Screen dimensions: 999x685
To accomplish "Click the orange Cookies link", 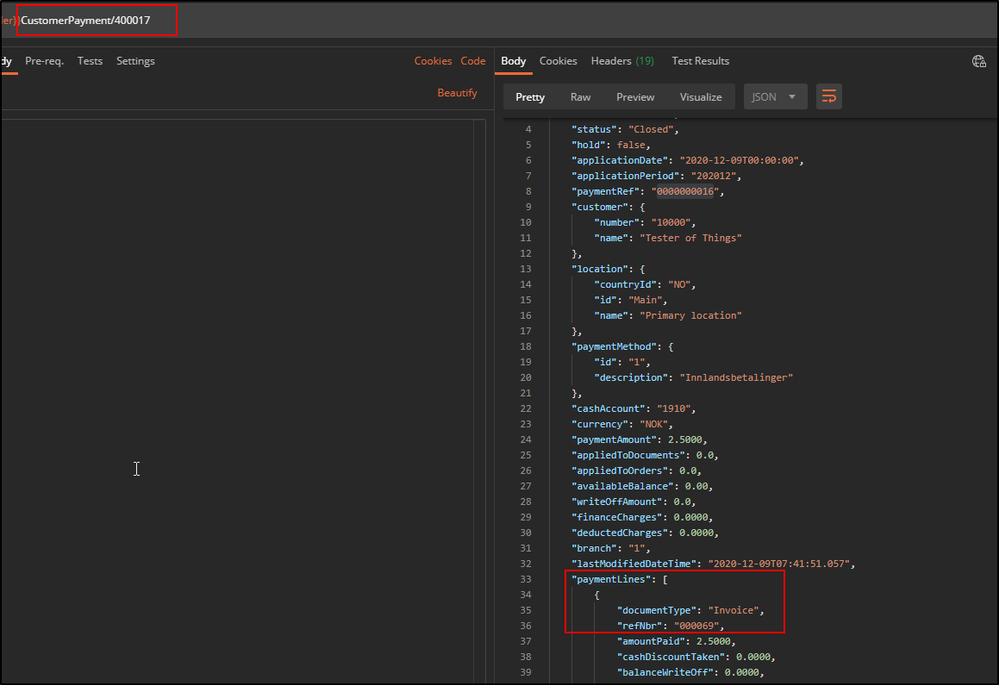I will [433, 61].
